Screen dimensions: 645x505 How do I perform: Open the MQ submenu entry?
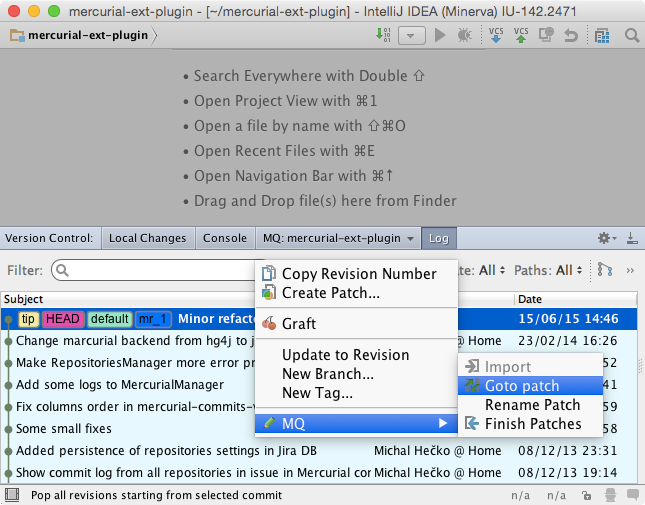tap(356, 423)
